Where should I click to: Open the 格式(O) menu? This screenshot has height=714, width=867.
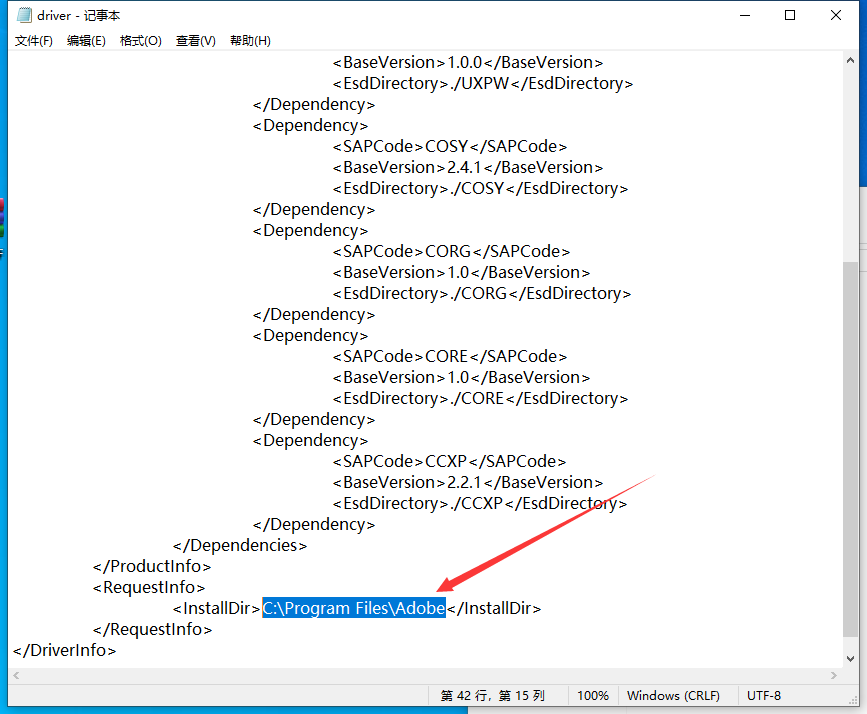point(140,41)
